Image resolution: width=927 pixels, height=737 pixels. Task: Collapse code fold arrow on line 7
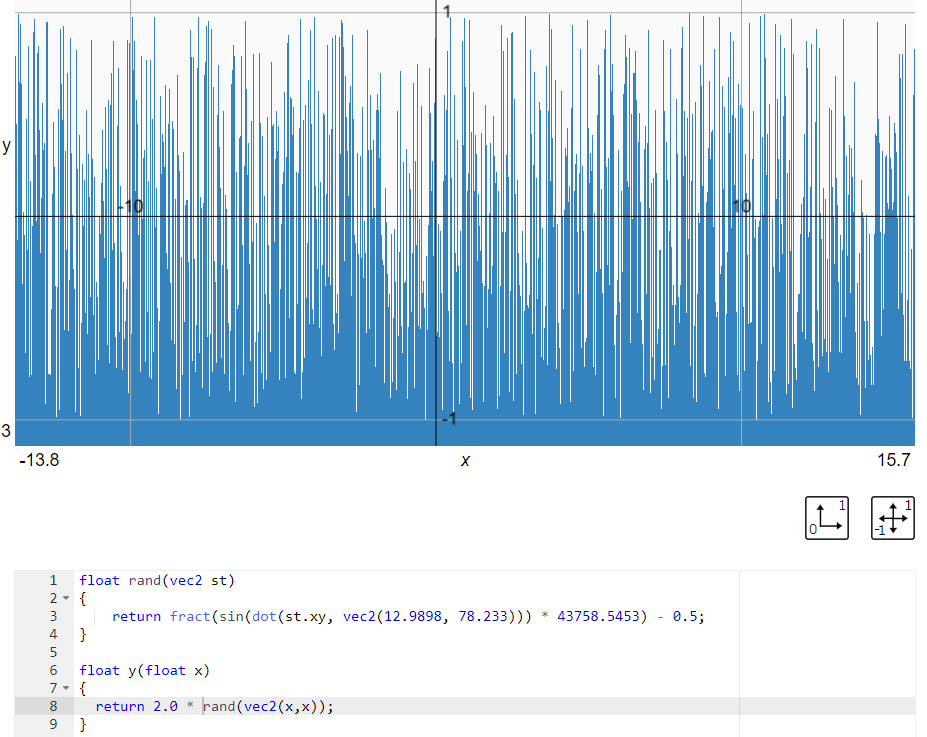click(66, 689)
